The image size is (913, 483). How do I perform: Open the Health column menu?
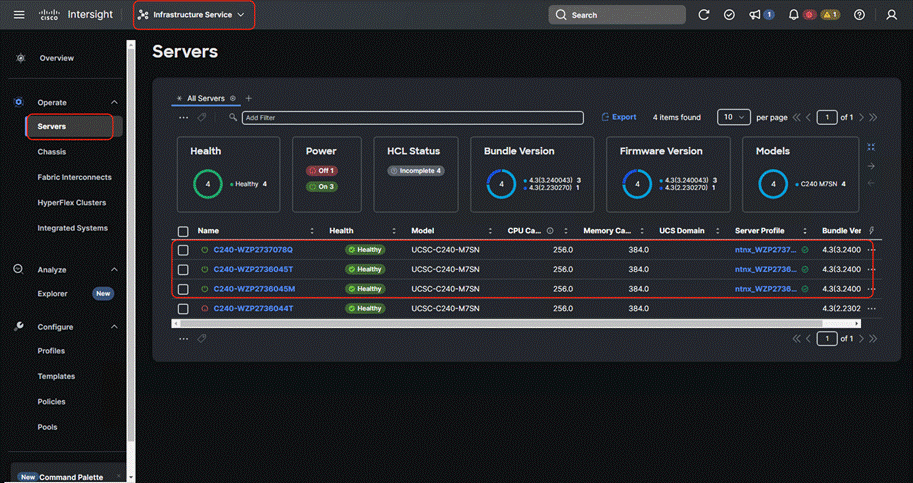tap(394, 231)
